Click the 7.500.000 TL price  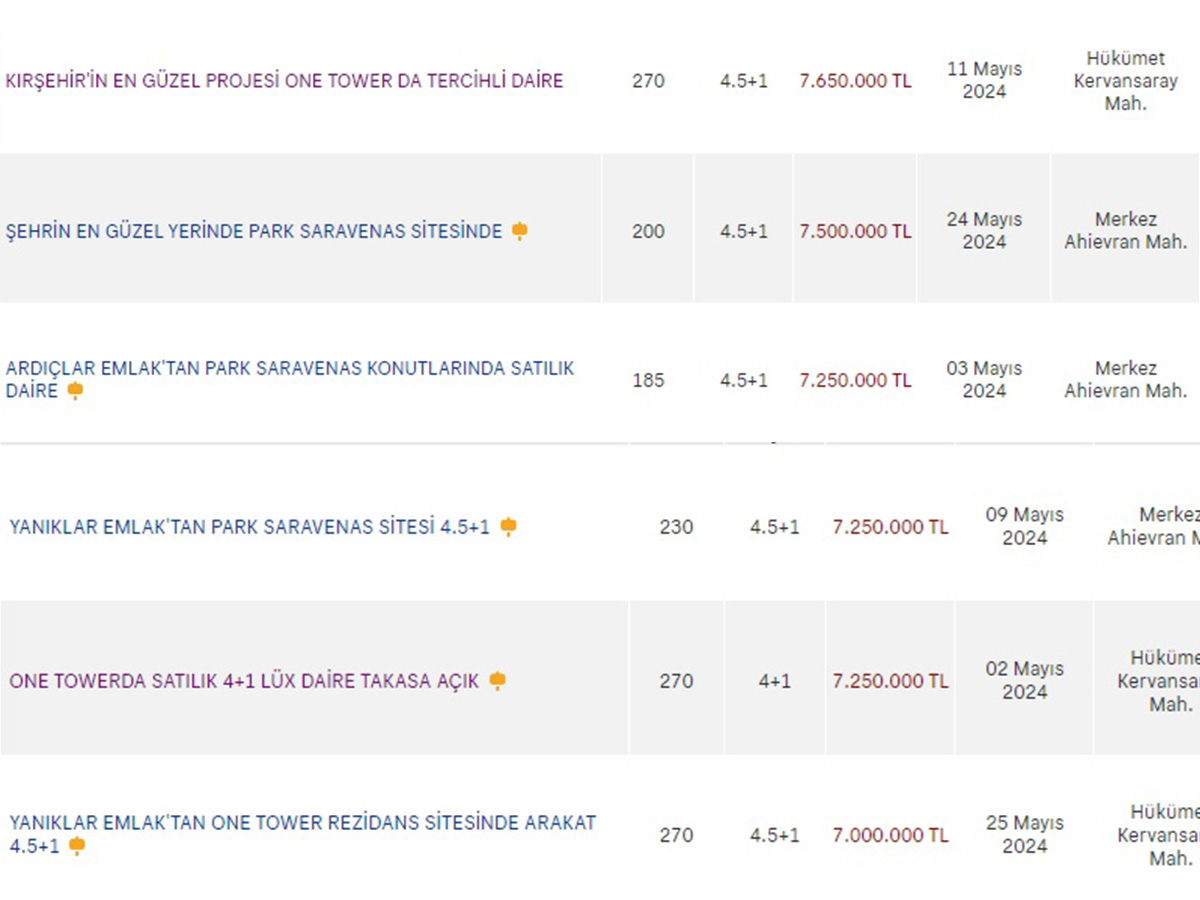[x=855, y=231]
